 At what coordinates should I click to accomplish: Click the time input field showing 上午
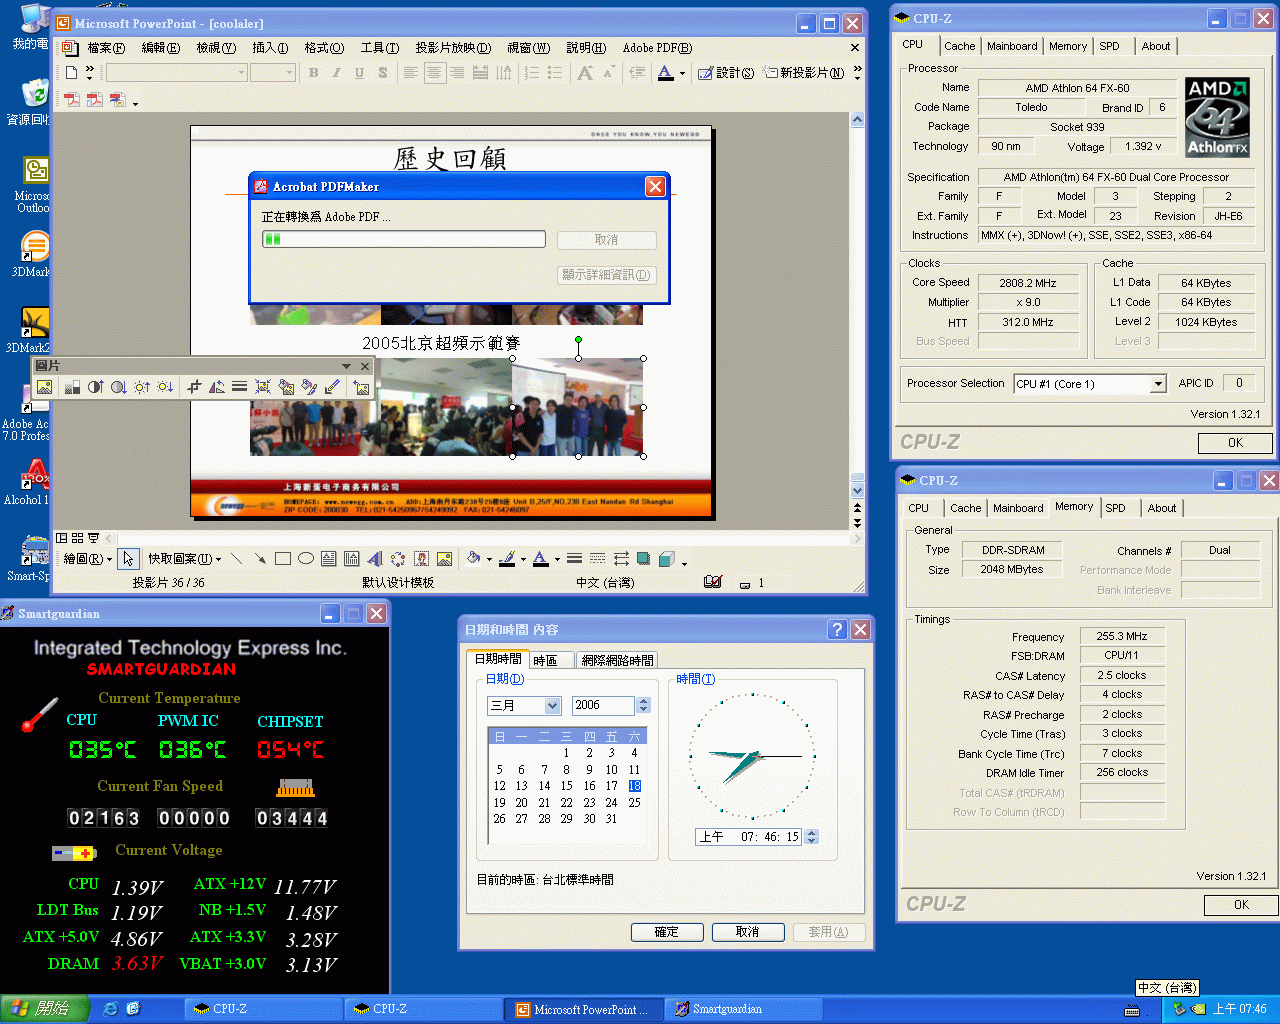(749, 837)
